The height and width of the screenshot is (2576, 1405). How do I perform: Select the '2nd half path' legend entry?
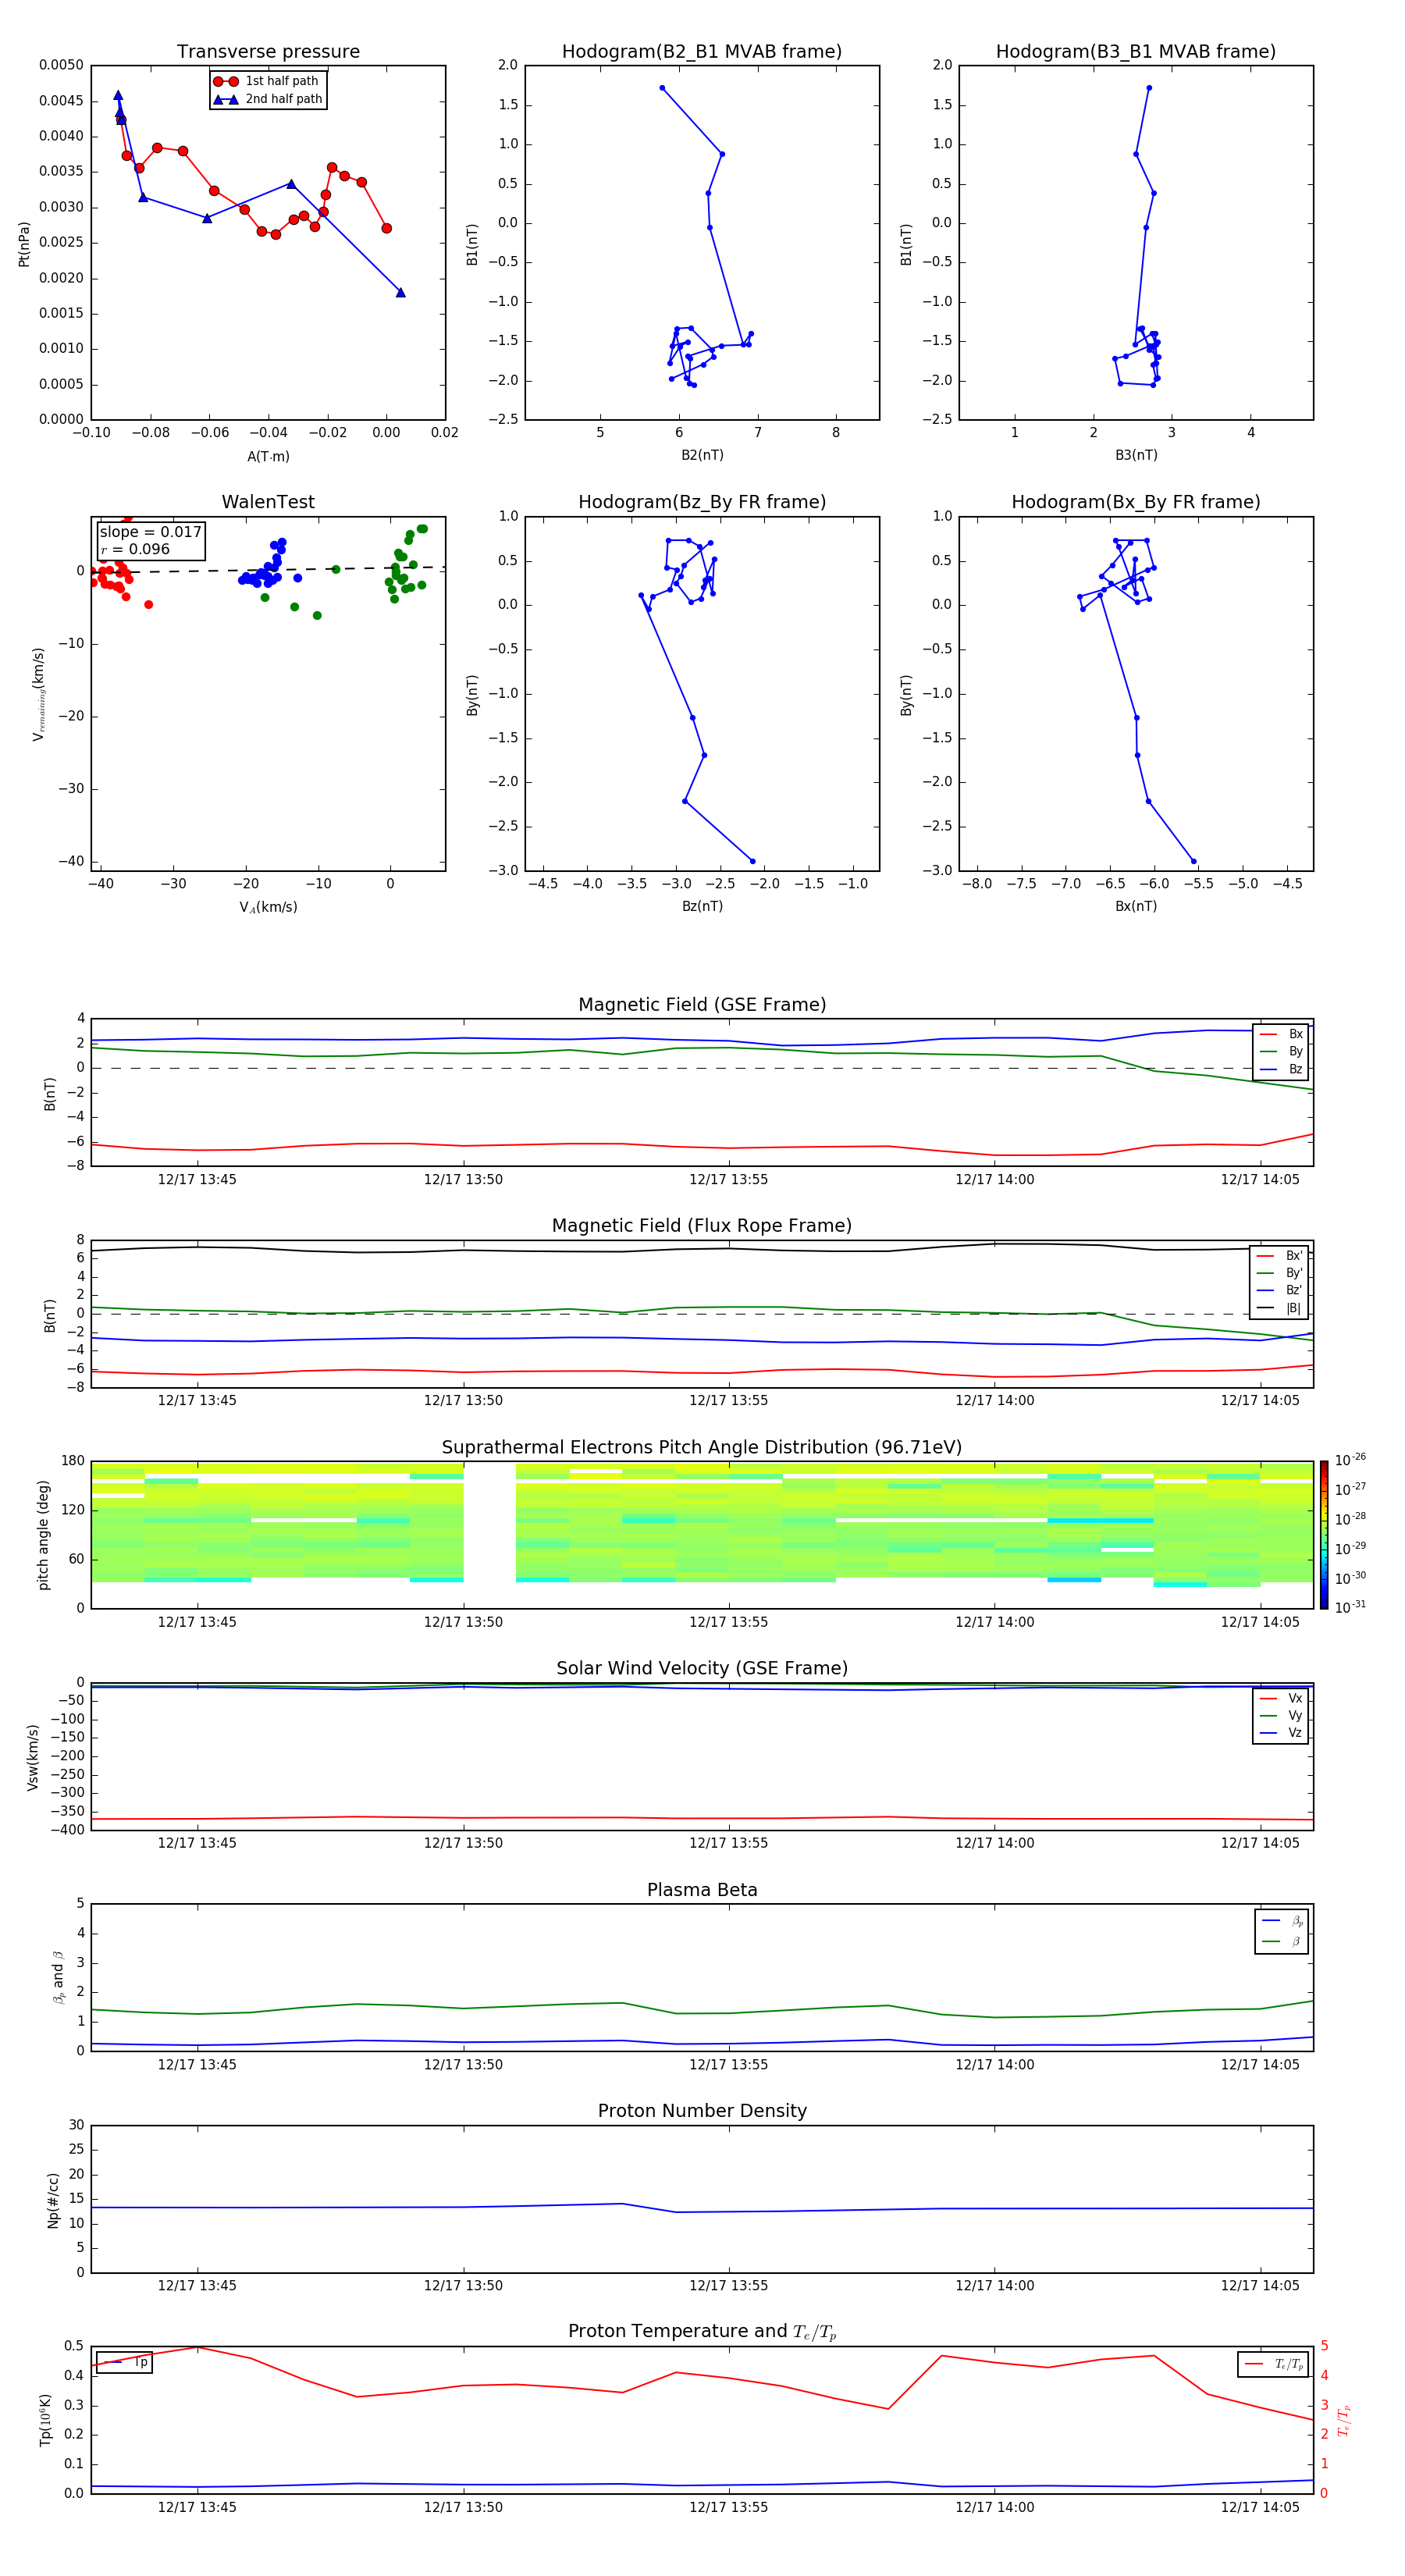(267, 99)
